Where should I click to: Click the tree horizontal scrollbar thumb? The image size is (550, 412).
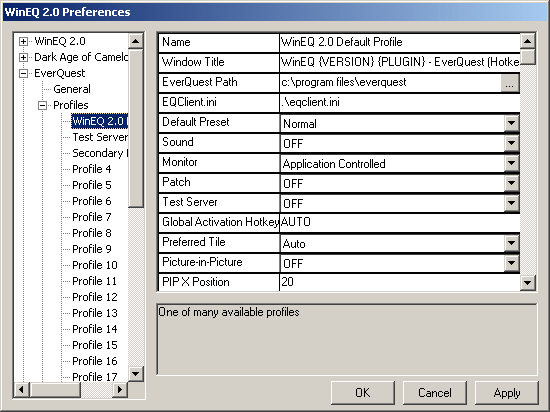click(55, 390)
